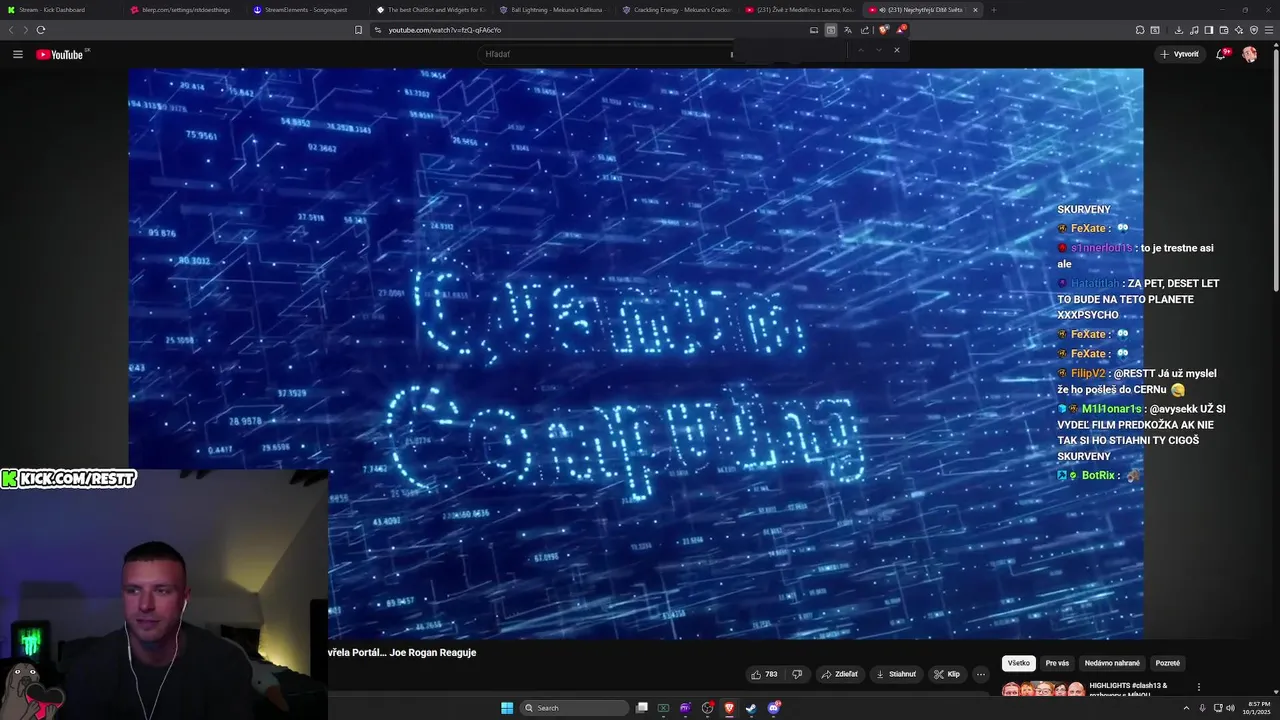Switch to Živě z Medellínu s Laurou tab
Viewport: 1280px width, 720px height.
pyautogui.click(x=800, y=9)
